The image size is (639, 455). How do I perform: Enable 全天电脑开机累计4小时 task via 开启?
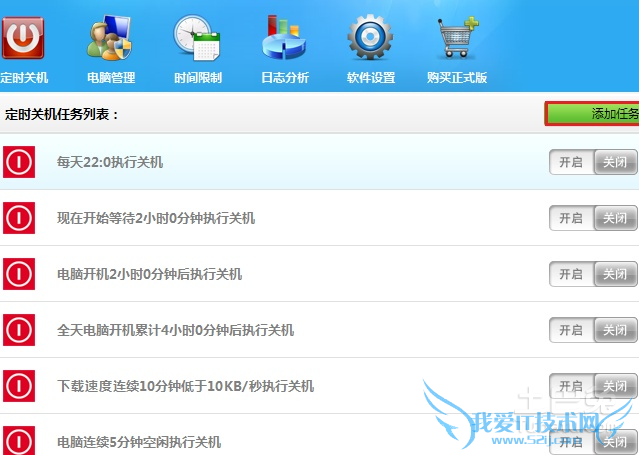click(x=571, y=330)
